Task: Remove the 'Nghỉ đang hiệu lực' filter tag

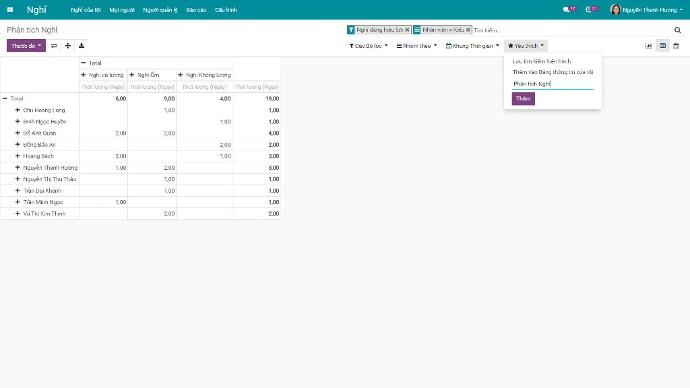Action: [x=407, y=30]
